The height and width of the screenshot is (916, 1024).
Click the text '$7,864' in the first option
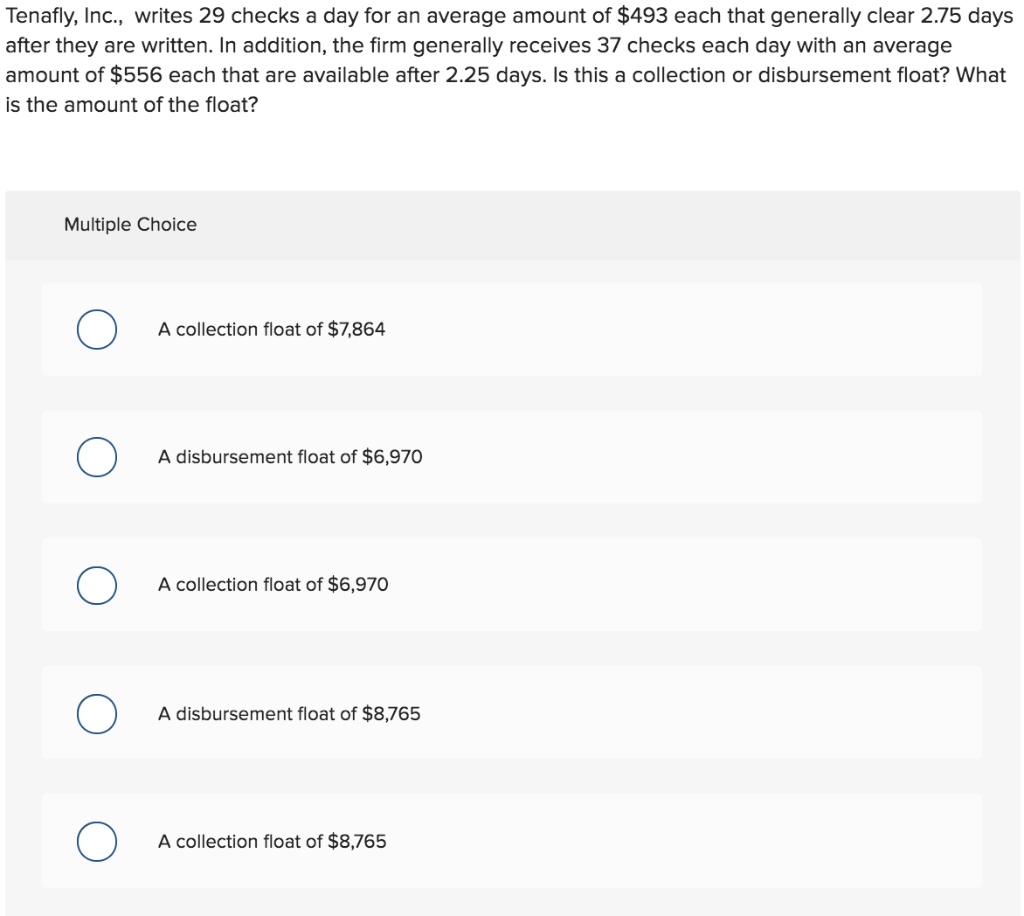pos(359,328)
